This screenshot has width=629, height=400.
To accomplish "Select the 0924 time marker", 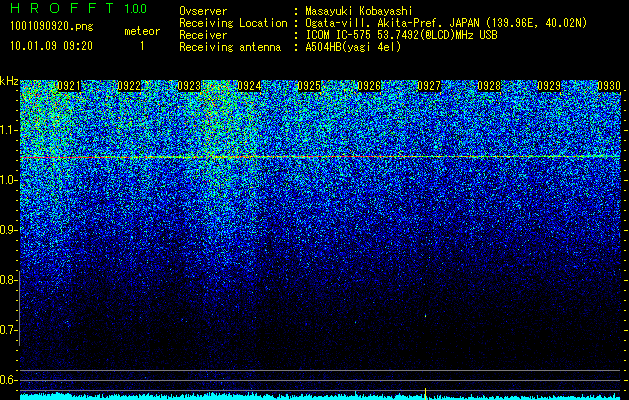I will click(249, 86).
